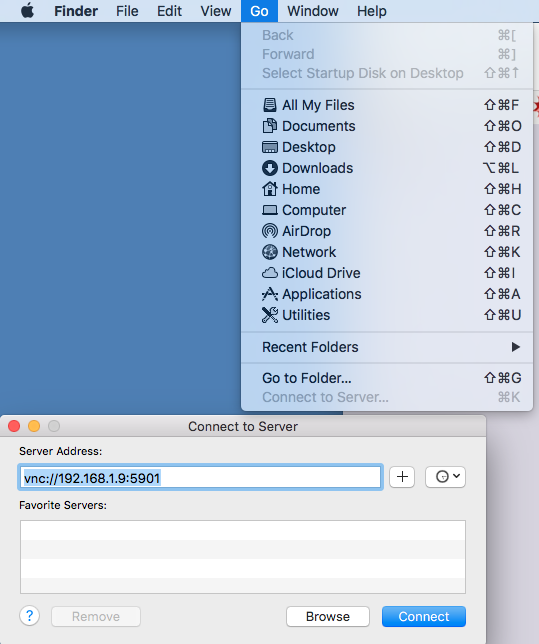Viewport: 539px width, 644px height.
Task: Open the recent servers clock dropdown
Action: tap(445, 477)
